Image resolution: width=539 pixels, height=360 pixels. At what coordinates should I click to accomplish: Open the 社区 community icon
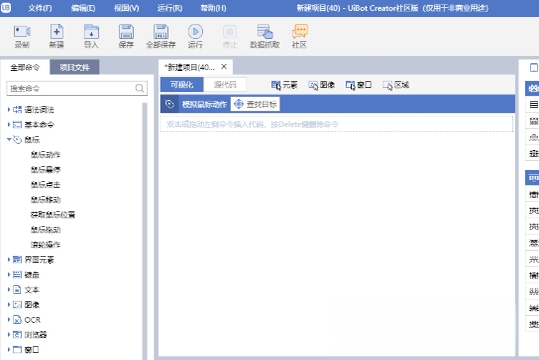[300, 32]
